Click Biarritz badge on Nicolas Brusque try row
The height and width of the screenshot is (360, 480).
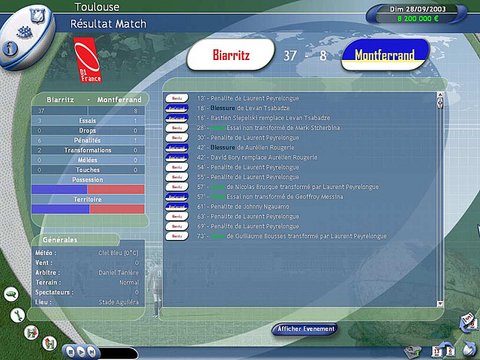click(177, 187)
